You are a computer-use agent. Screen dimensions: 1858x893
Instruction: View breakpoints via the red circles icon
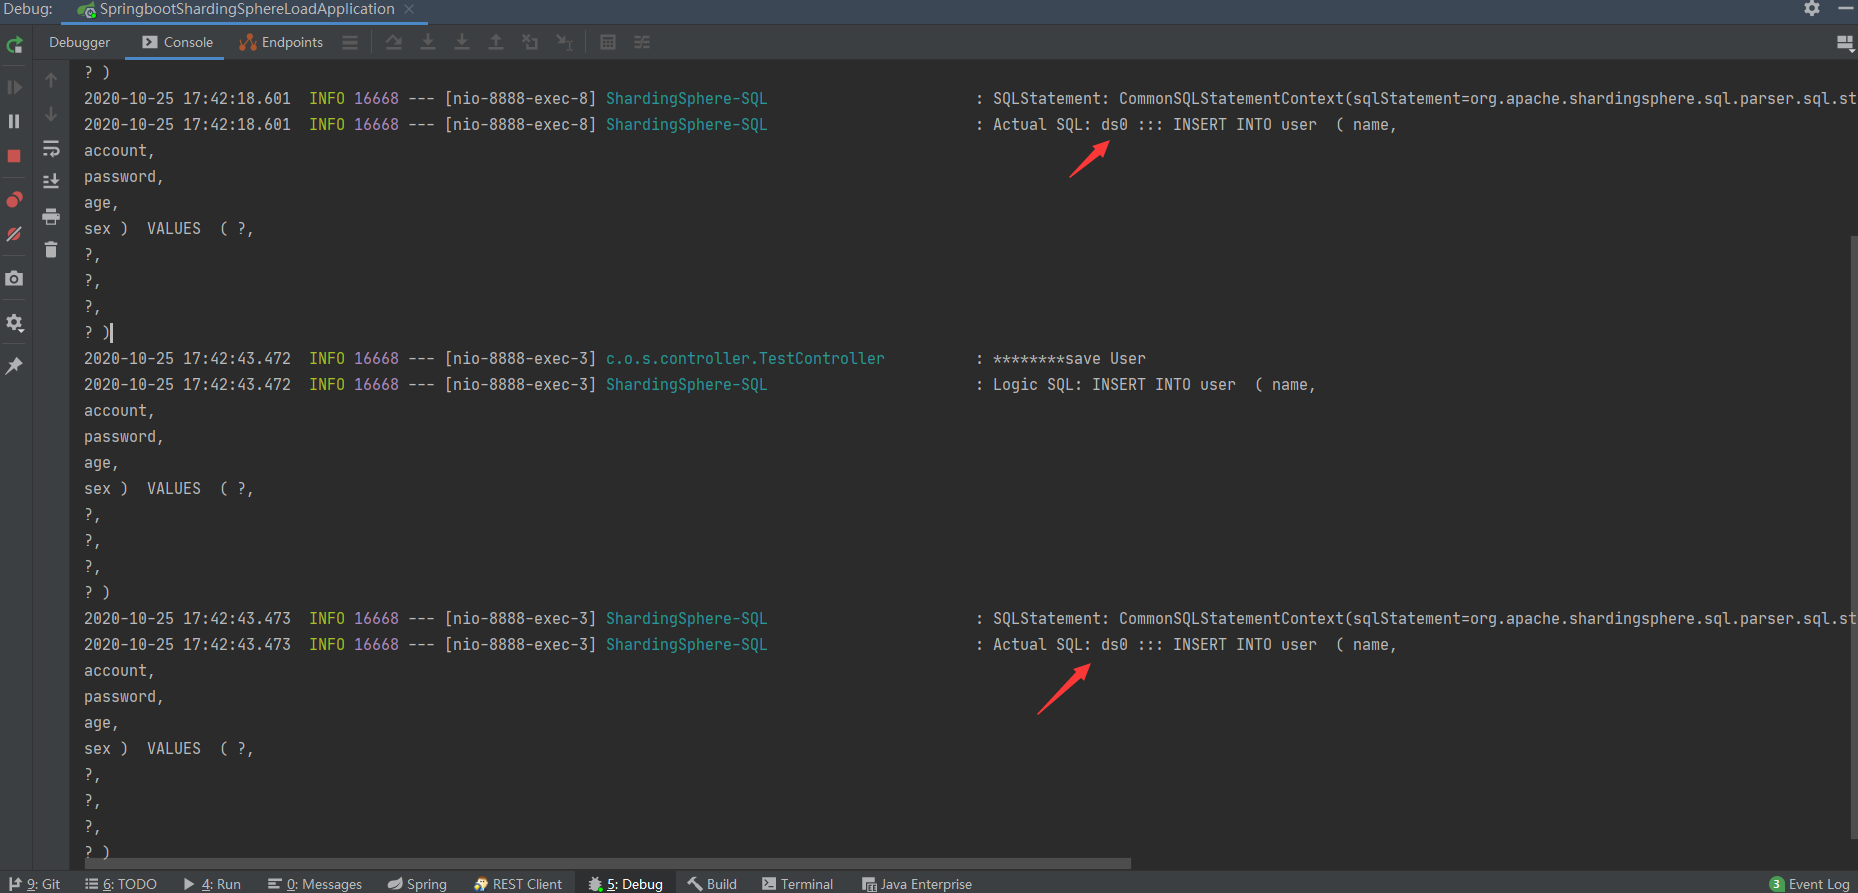pyautogui.click(x=15, y=199)
